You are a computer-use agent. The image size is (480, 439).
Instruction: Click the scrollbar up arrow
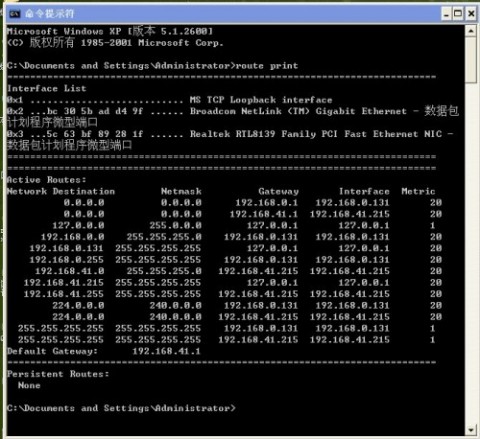(471, 31)
